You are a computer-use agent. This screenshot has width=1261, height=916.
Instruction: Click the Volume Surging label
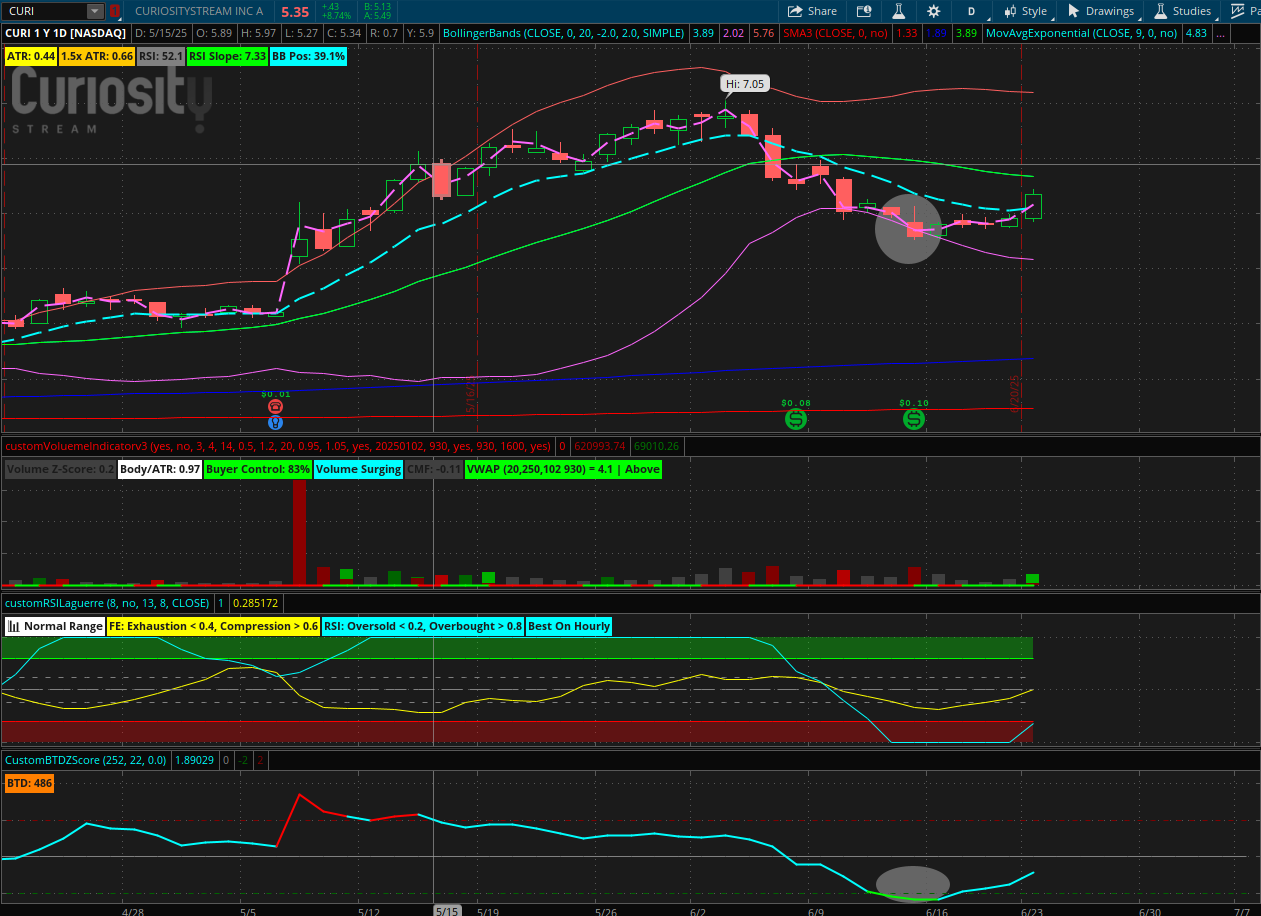pos(358,468)
